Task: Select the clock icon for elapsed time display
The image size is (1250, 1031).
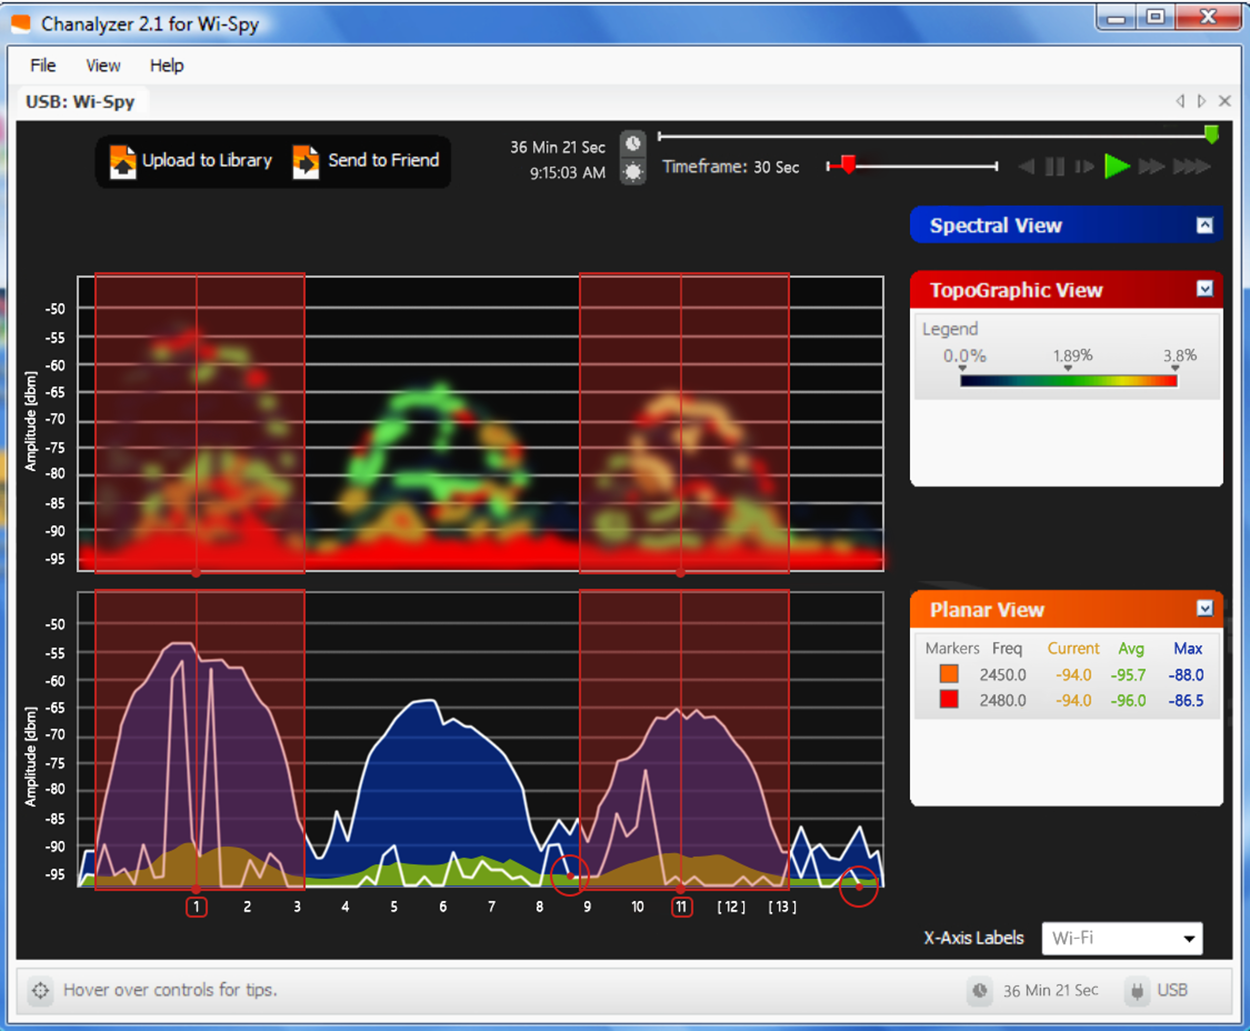Action: click(634, 142)
